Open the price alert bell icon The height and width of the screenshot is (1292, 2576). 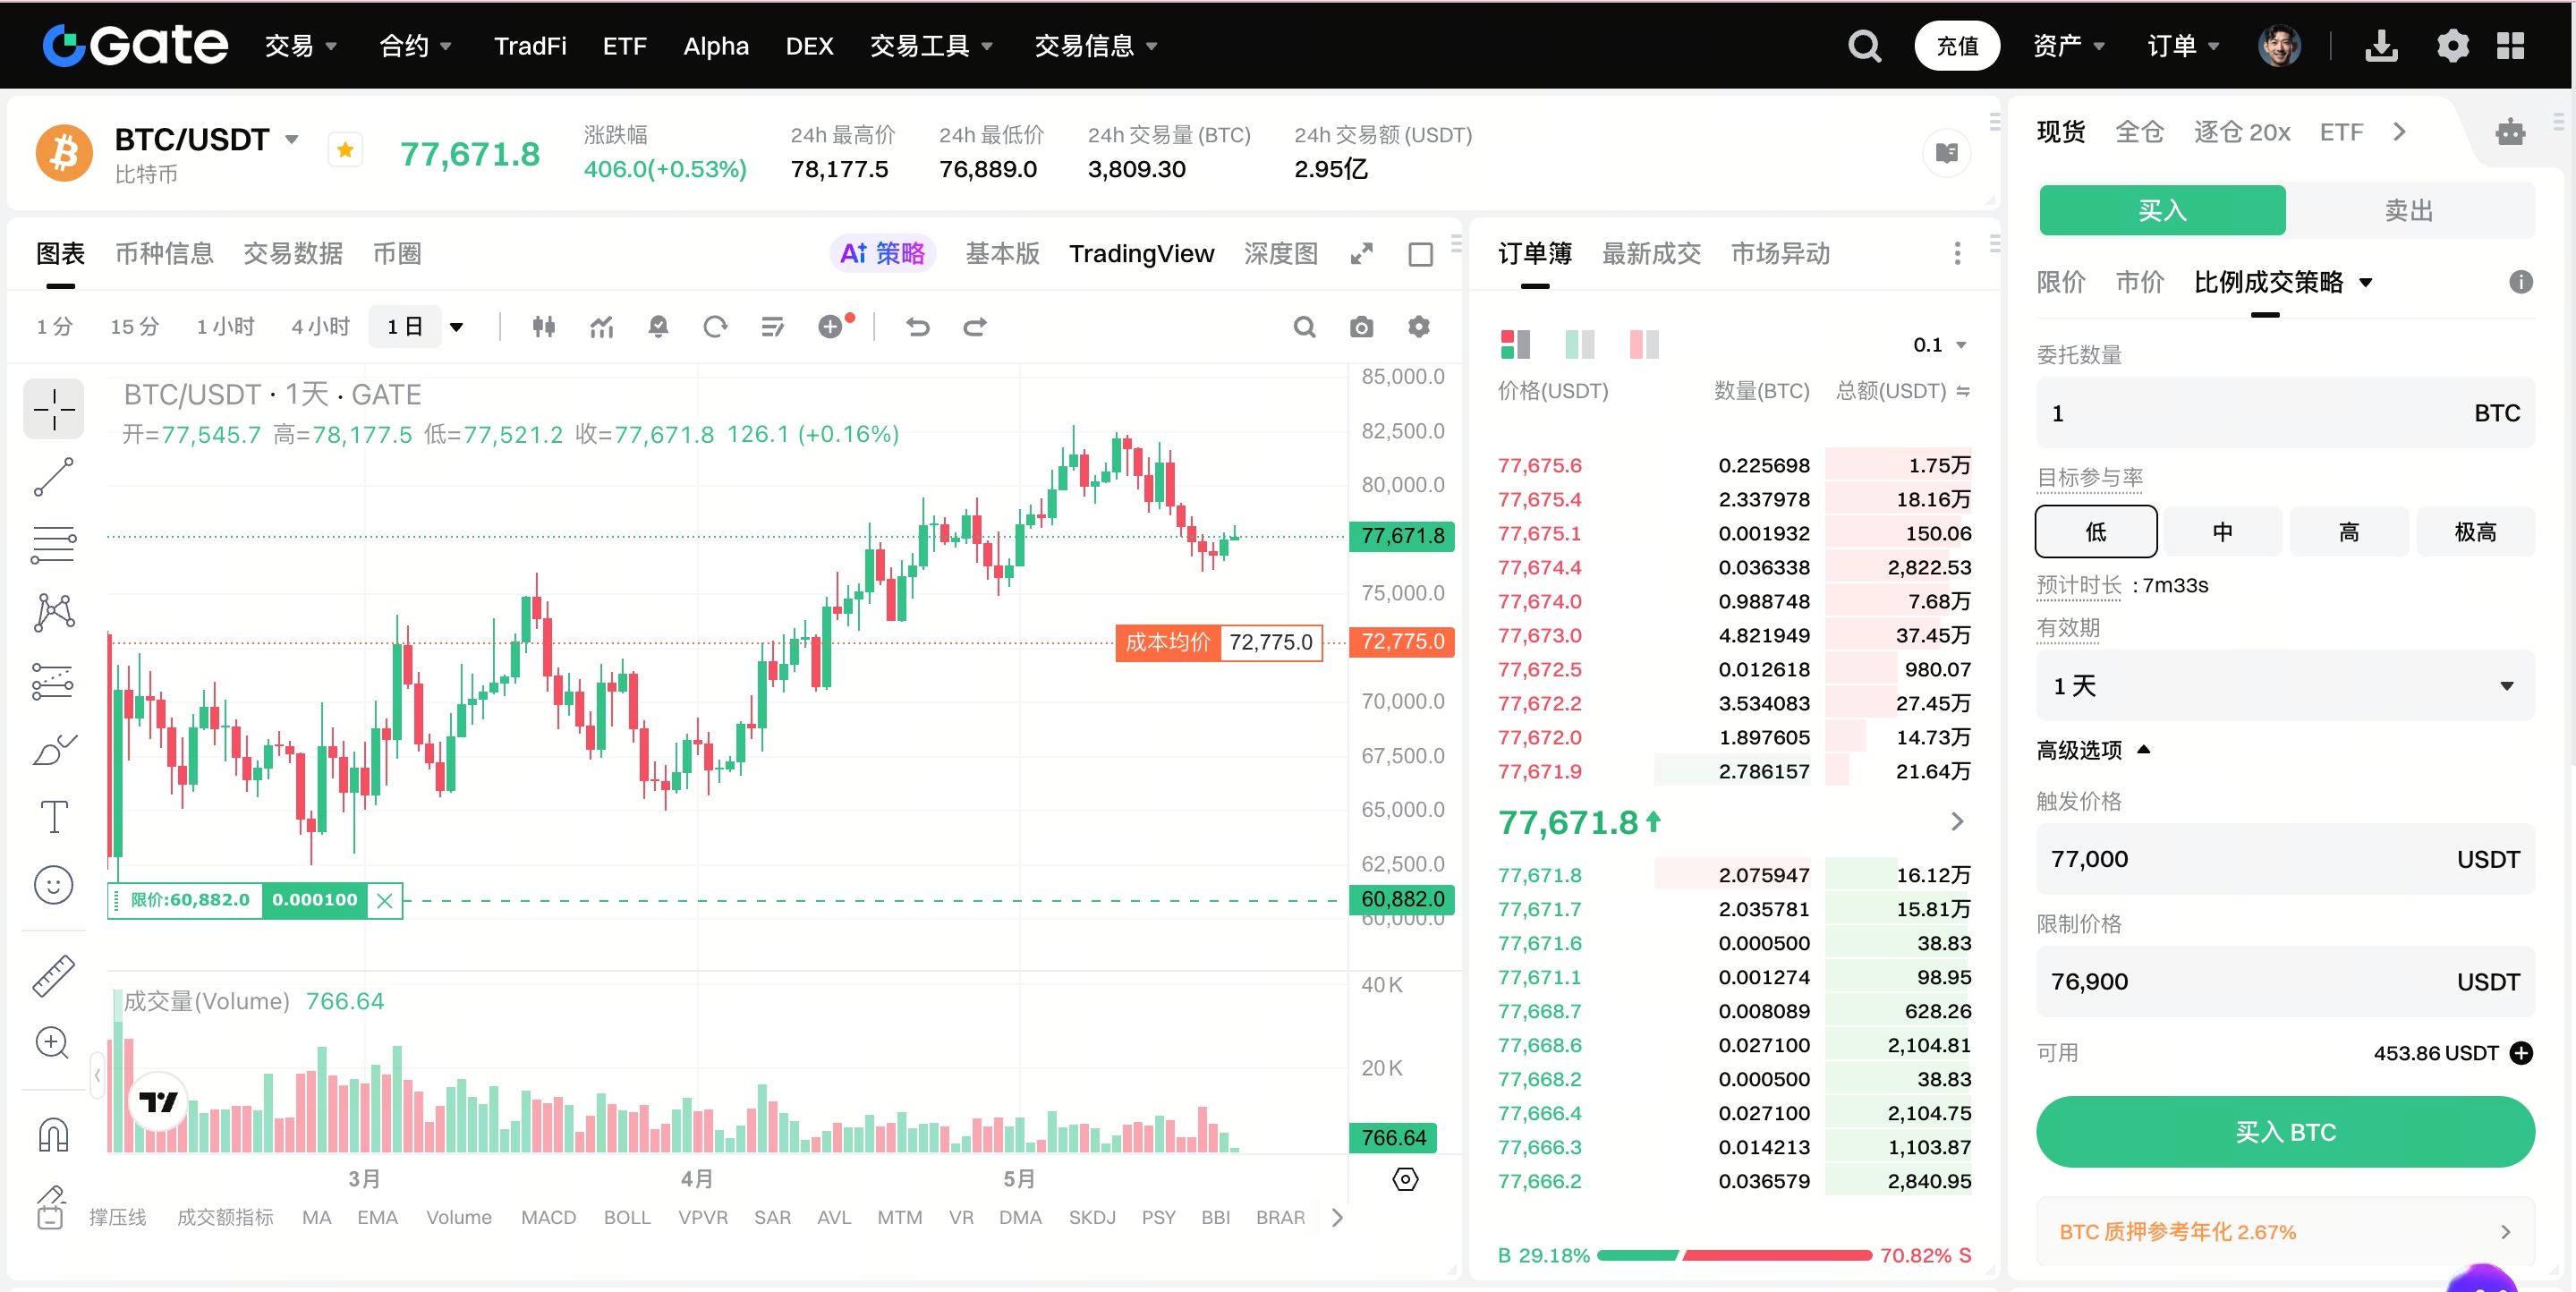(x=658, y=327)
